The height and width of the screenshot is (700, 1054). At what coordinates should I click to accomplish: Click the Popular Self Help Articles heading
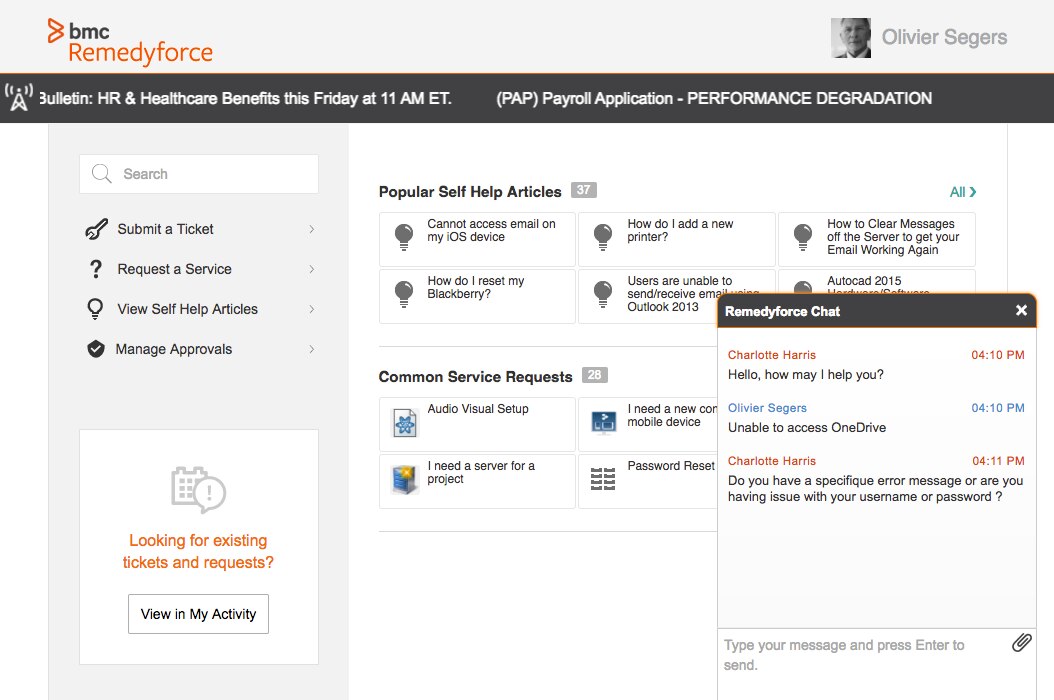click(470, 192)
